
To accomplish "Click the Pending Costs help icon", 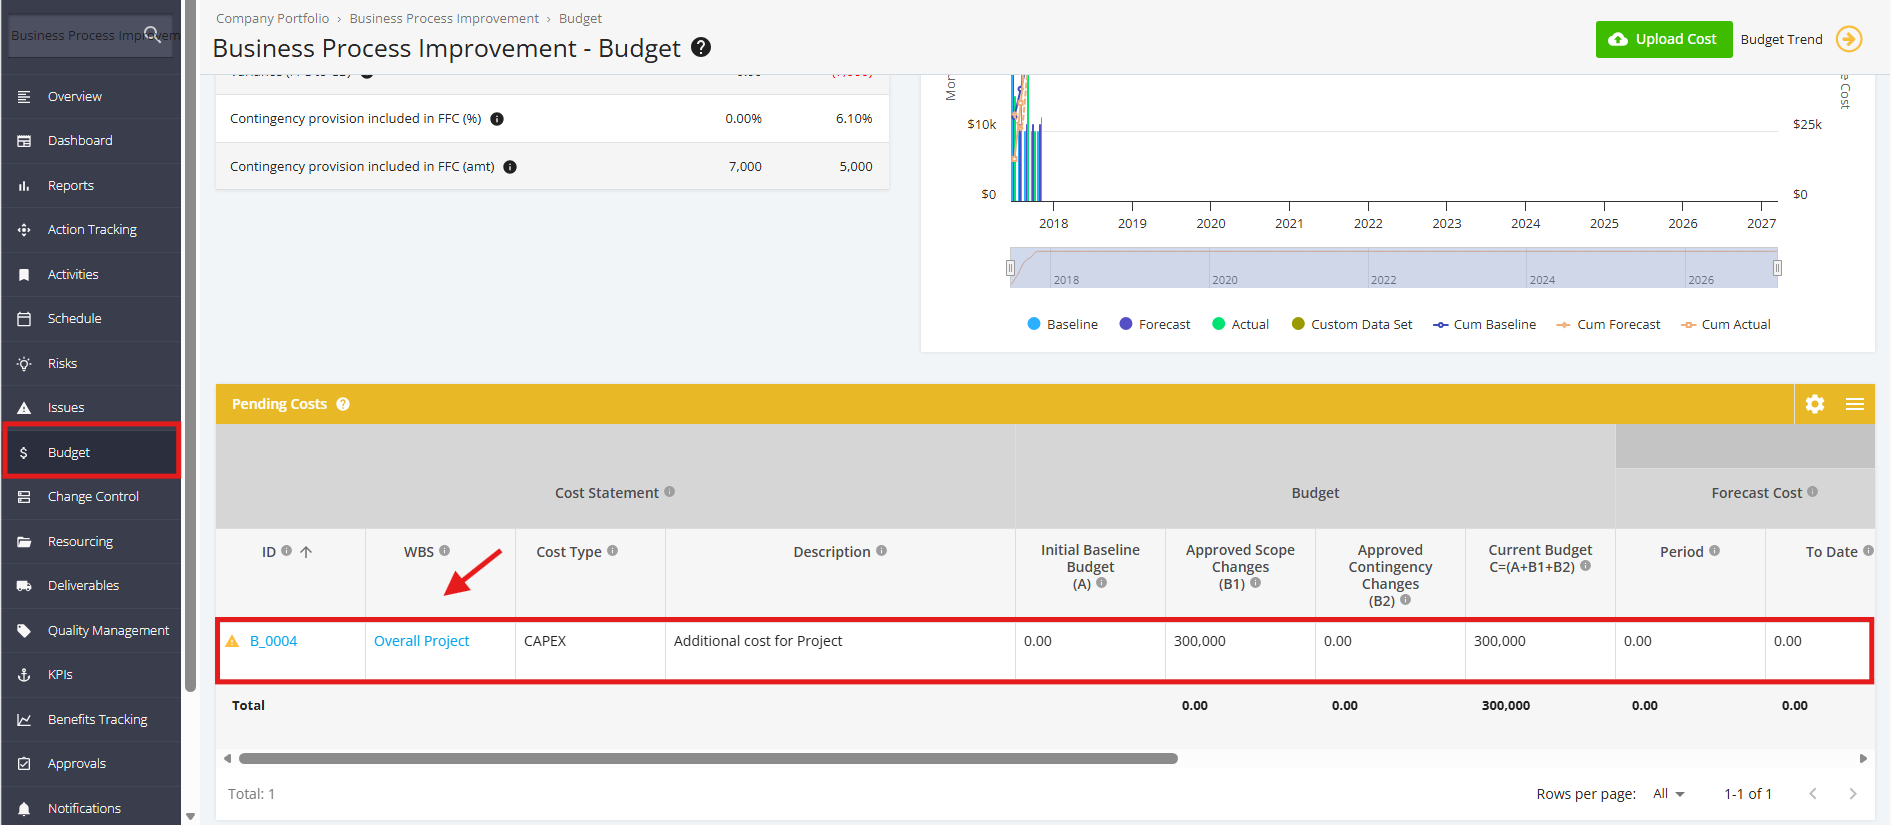I will (x=343, y=404).
